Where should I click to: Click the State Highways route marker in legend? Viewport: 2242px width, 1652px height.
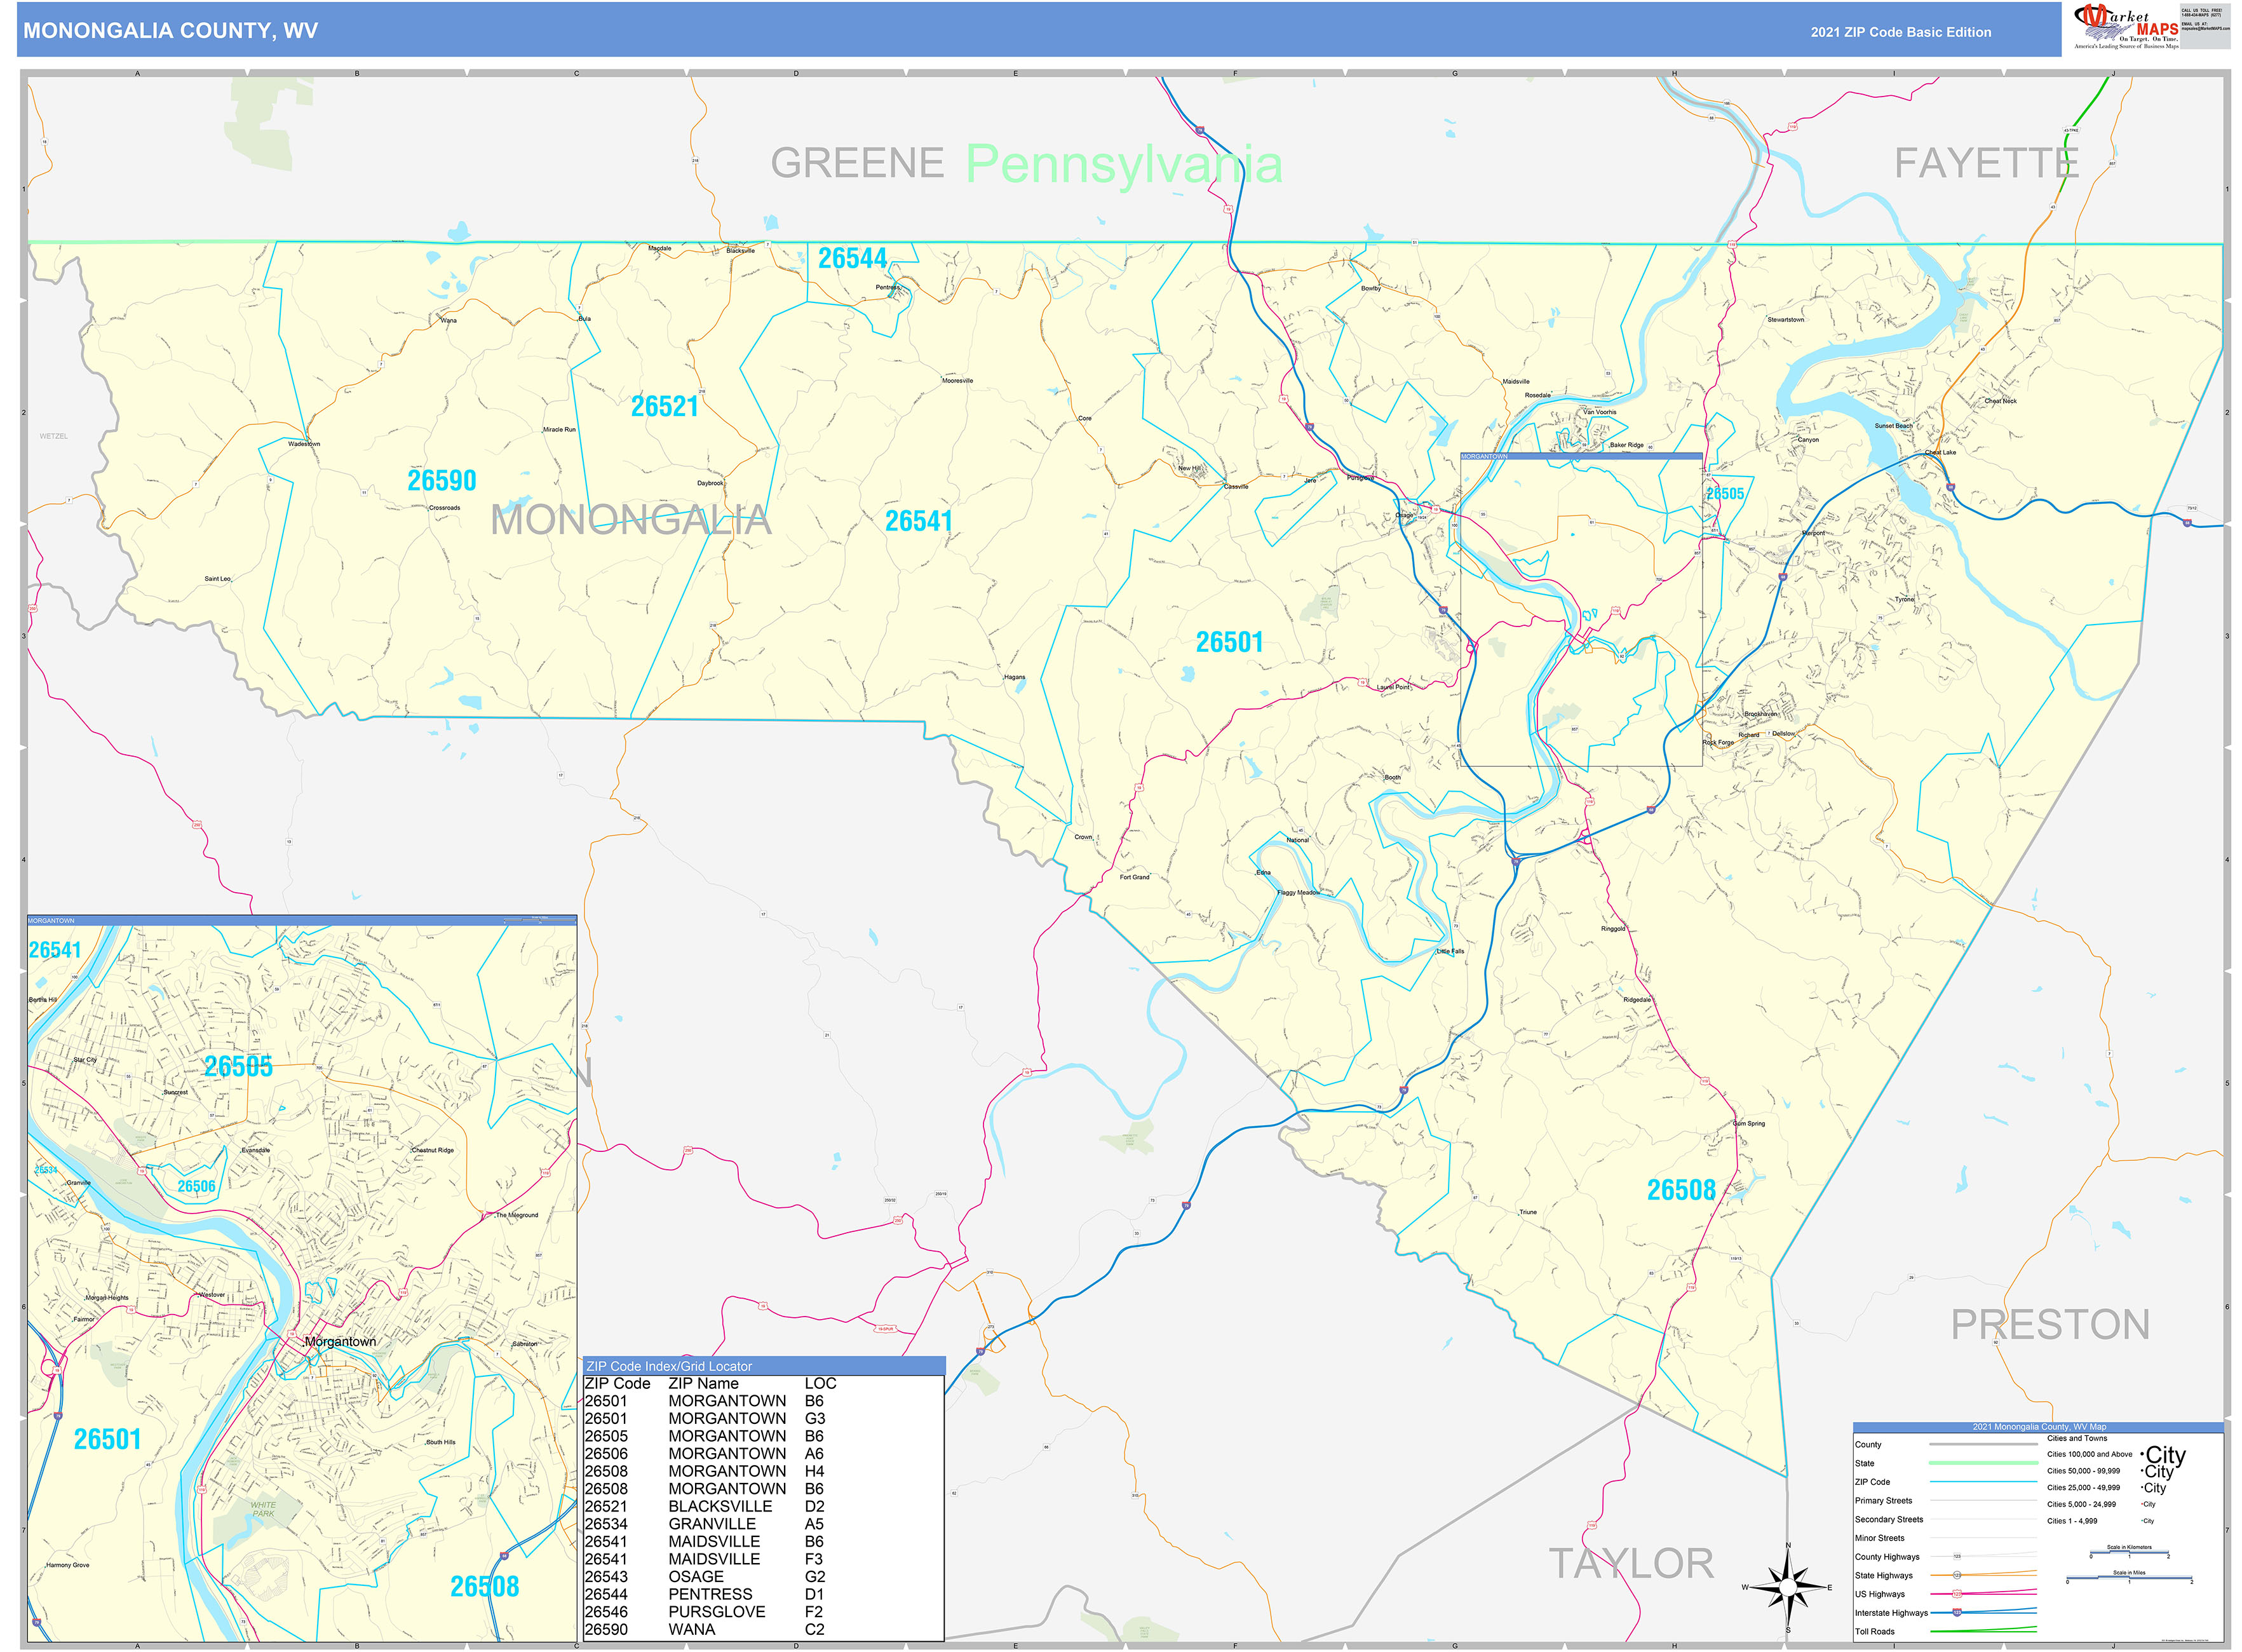point(1957,1576)
